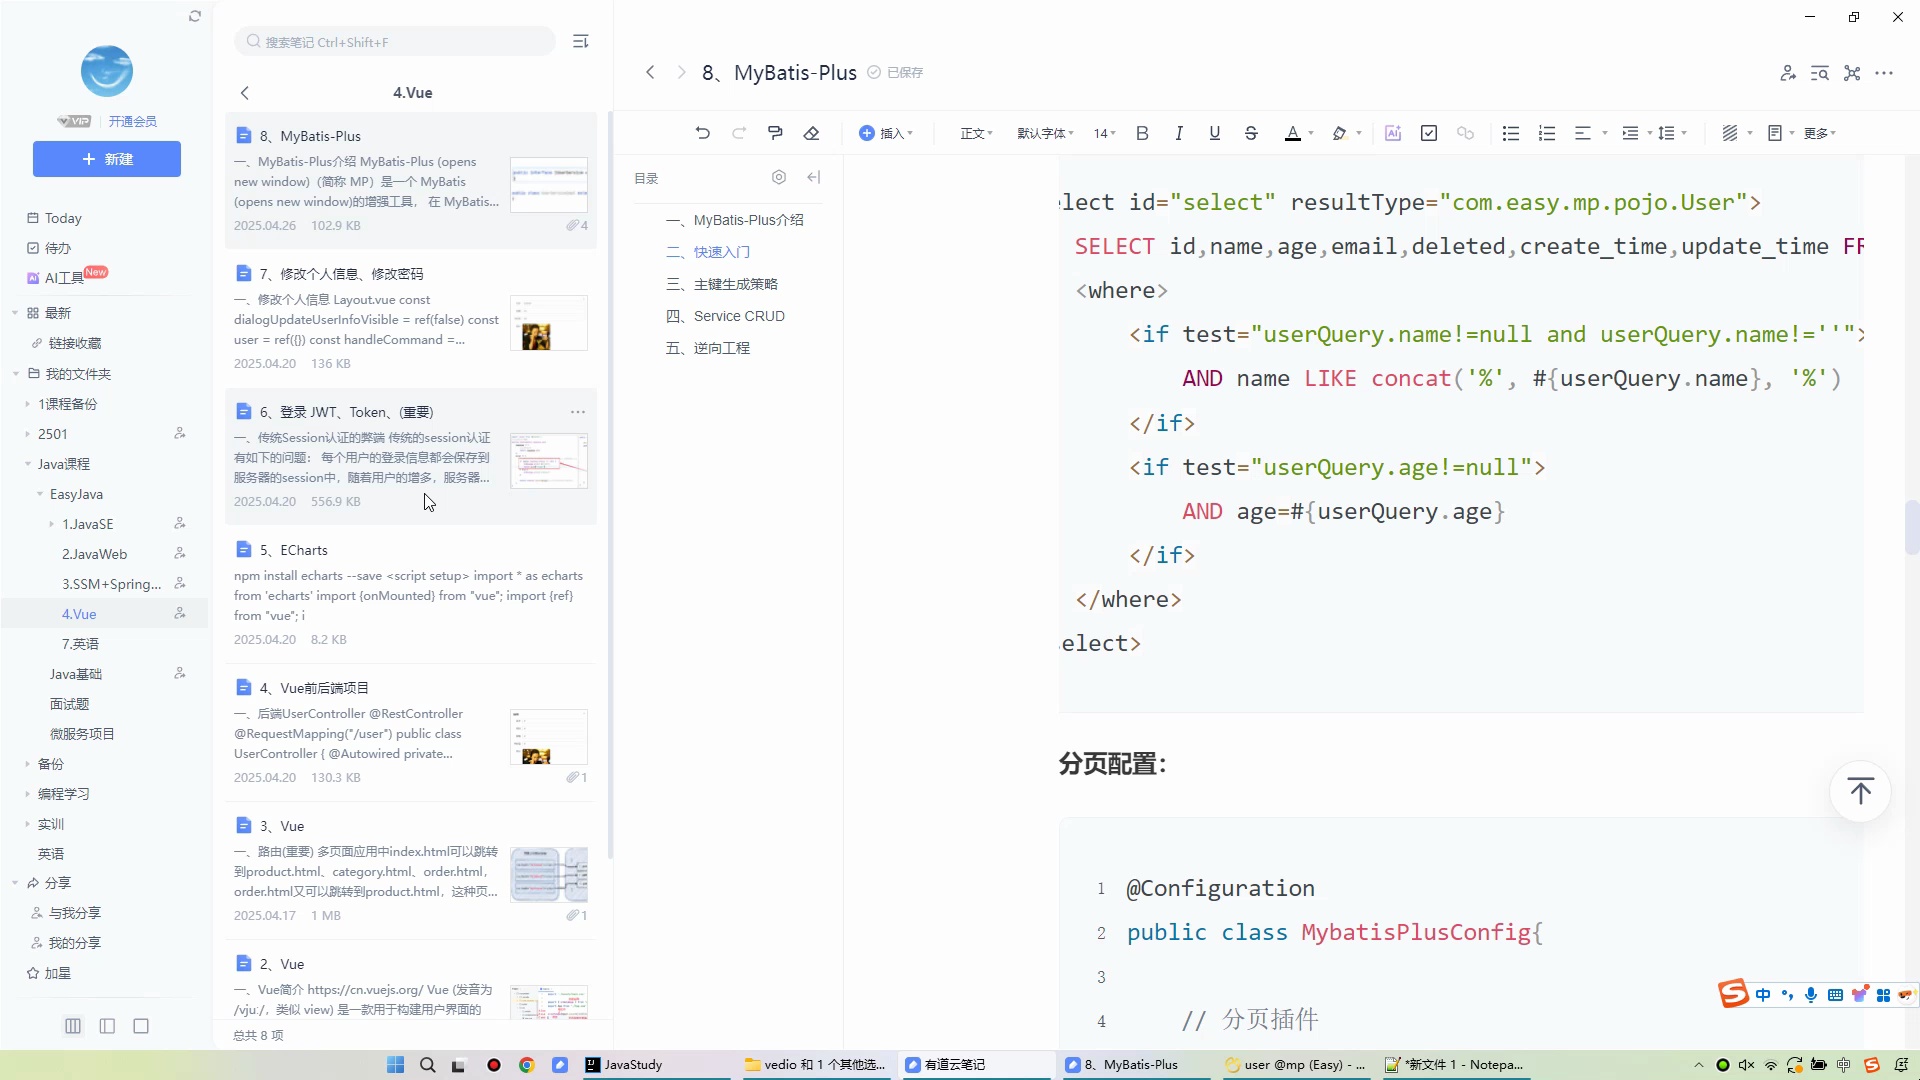Image resolution: width=1920 pixels, height=1080 pixels.
Task: Click the 开通会员 membership link
Action: tap(133, 121)
